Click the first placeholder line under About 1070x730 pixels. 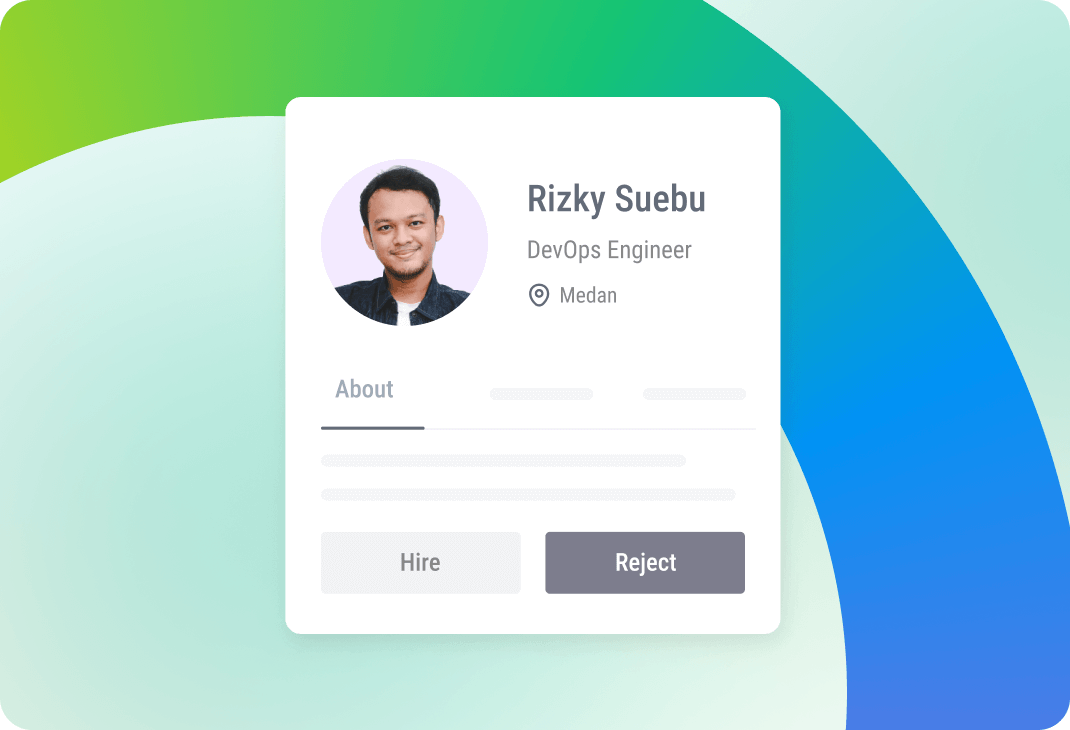click(503, 461)
